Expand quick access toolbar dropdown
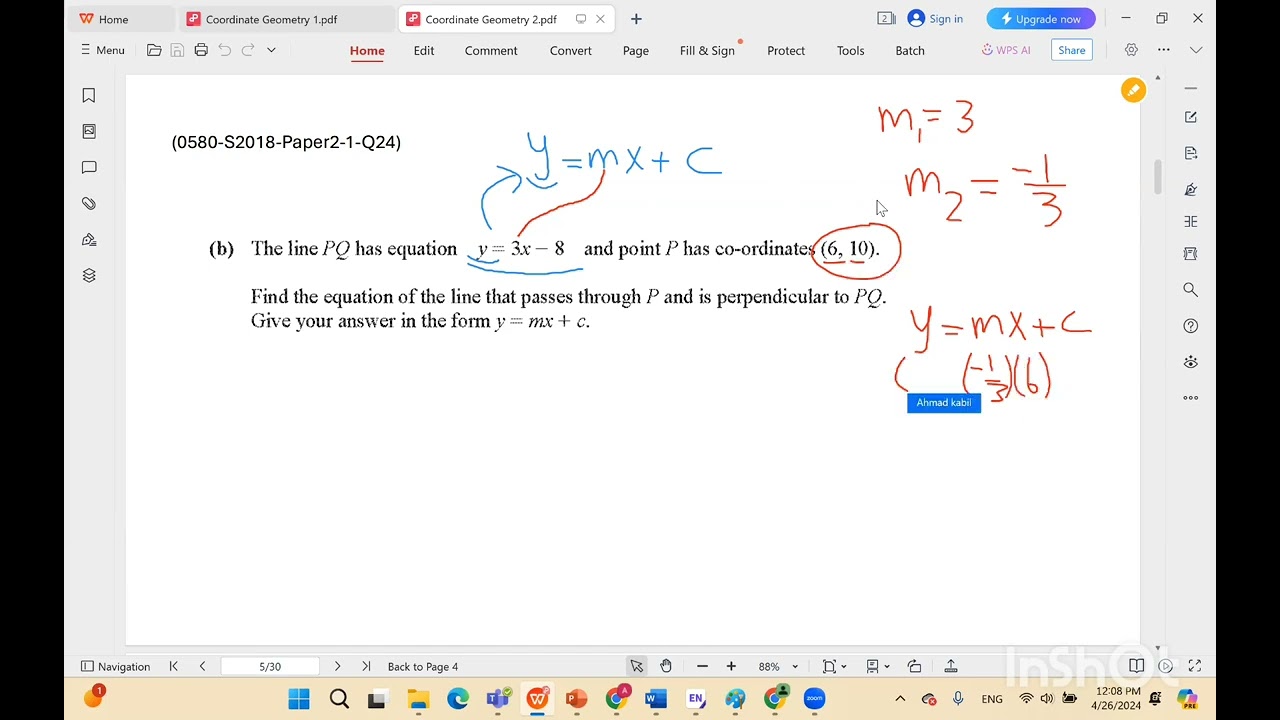Image resolution: width=1280 pixels, height=720 pixels. click(271, 50)
